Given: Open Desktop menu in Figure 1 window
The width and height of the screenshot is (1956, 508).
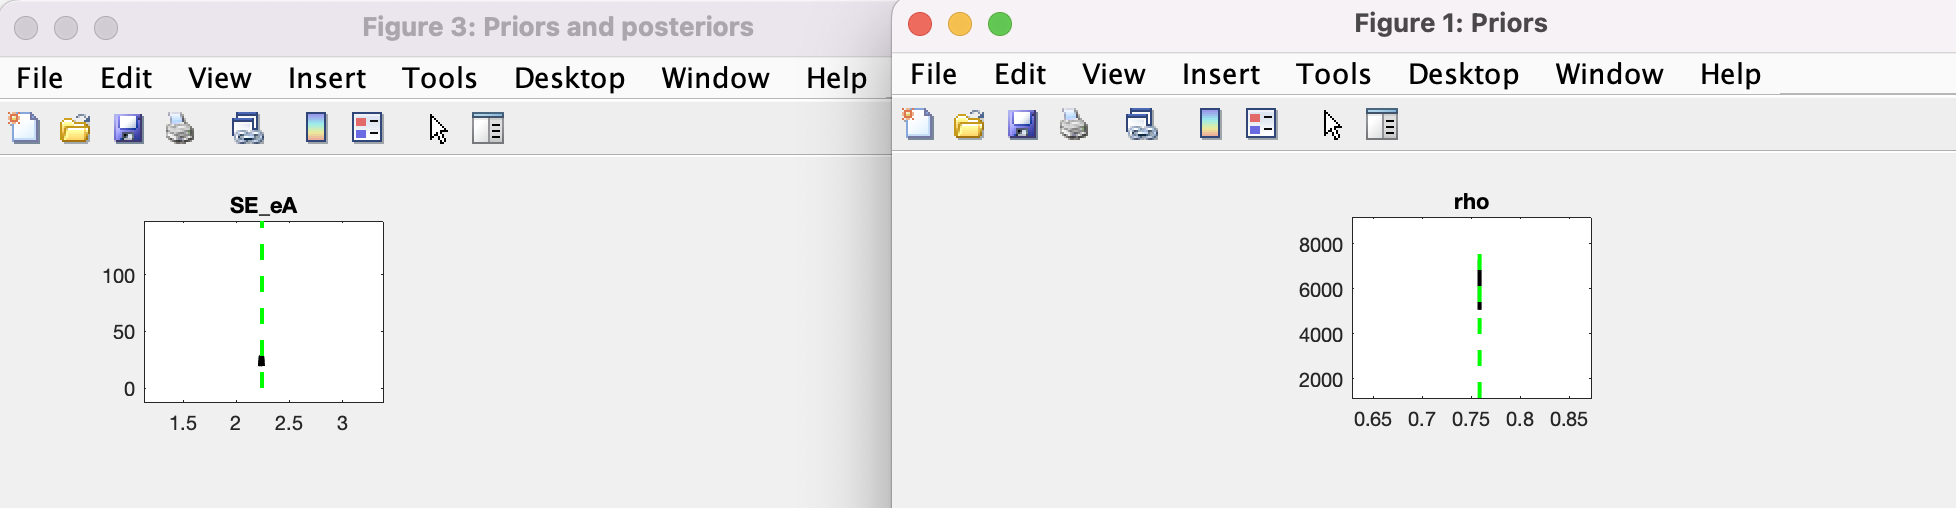Looking at the screenshot, I should click(1464, 74).
